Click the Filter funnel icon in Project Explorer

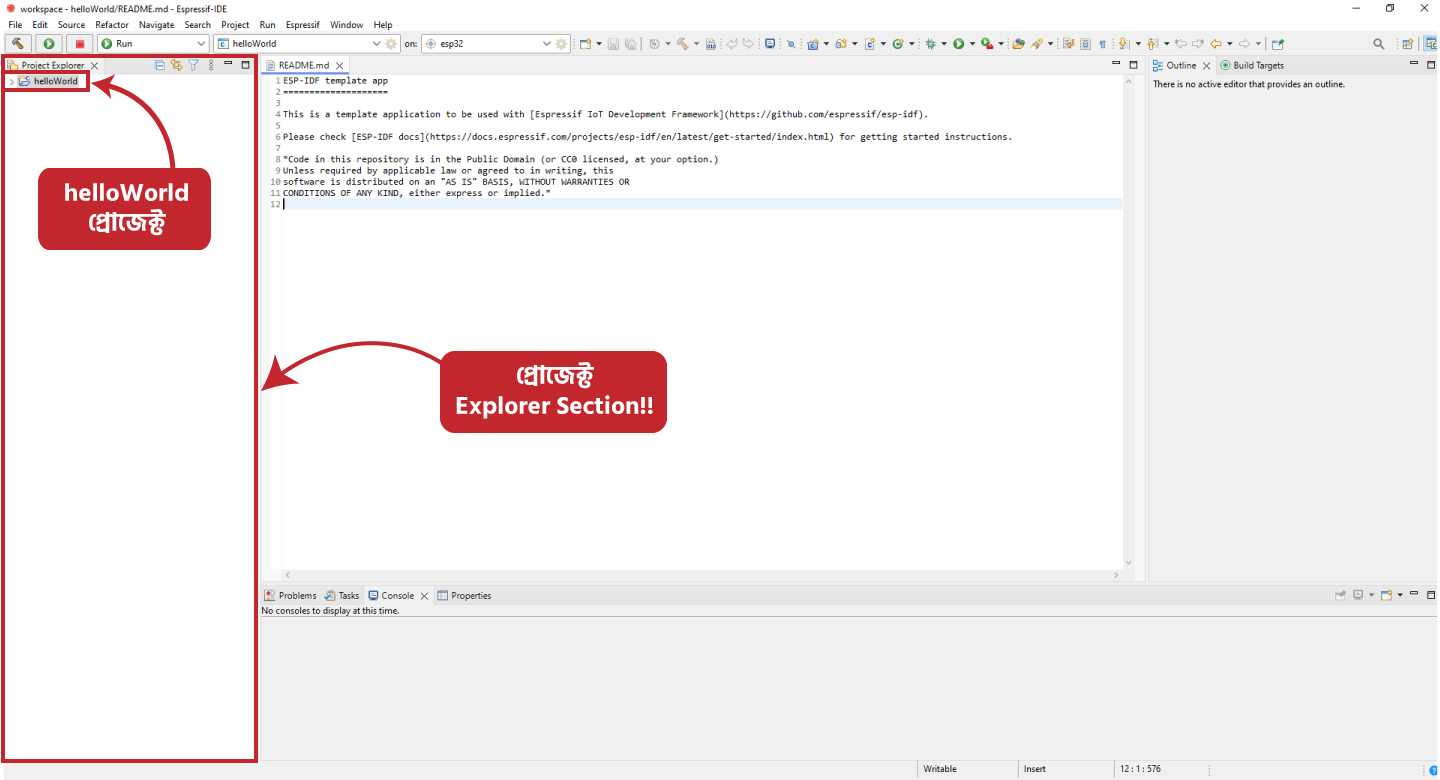tap(194, 65)
